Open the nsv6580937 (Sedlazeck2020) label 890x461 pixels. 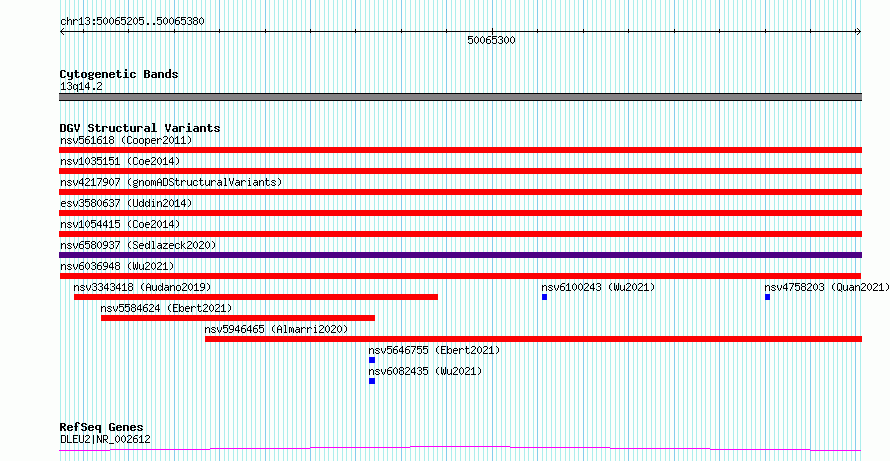(x=138, y=245)
